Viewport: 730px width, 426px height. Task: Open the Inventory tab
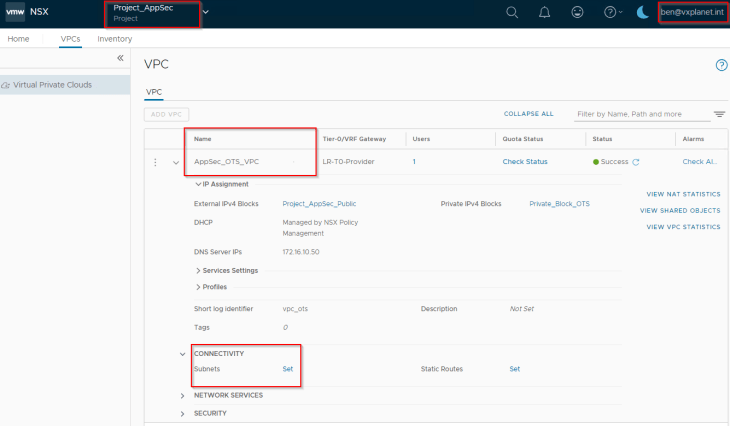coord(115,39)
